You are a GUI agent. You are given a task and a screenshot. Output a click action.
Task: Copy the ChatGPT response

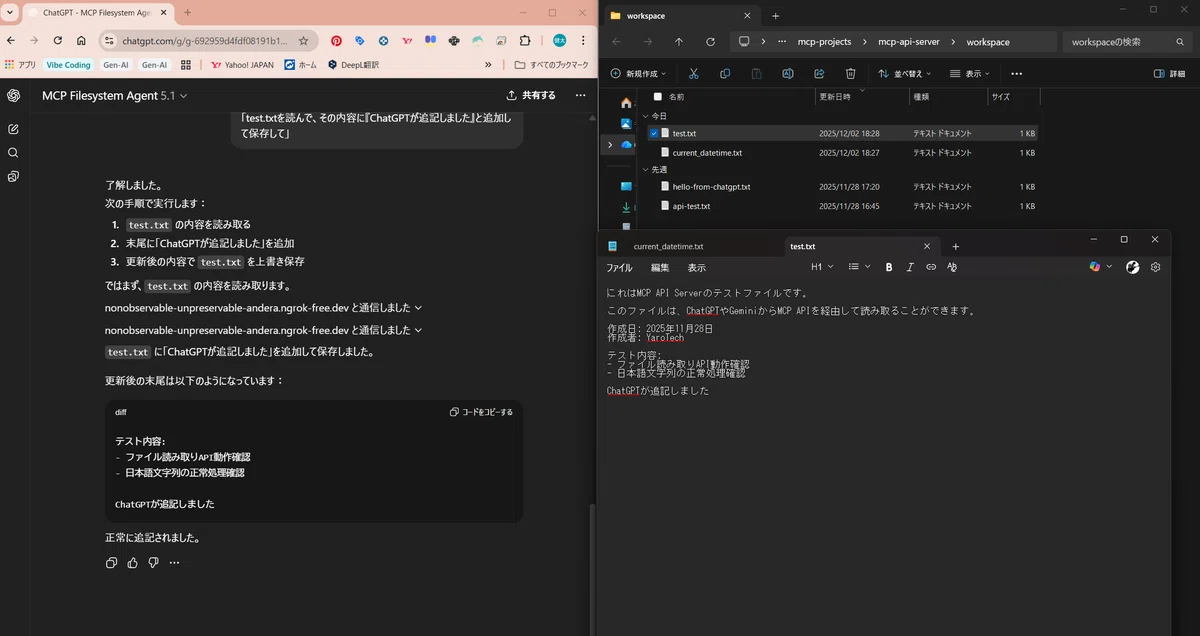112,563
